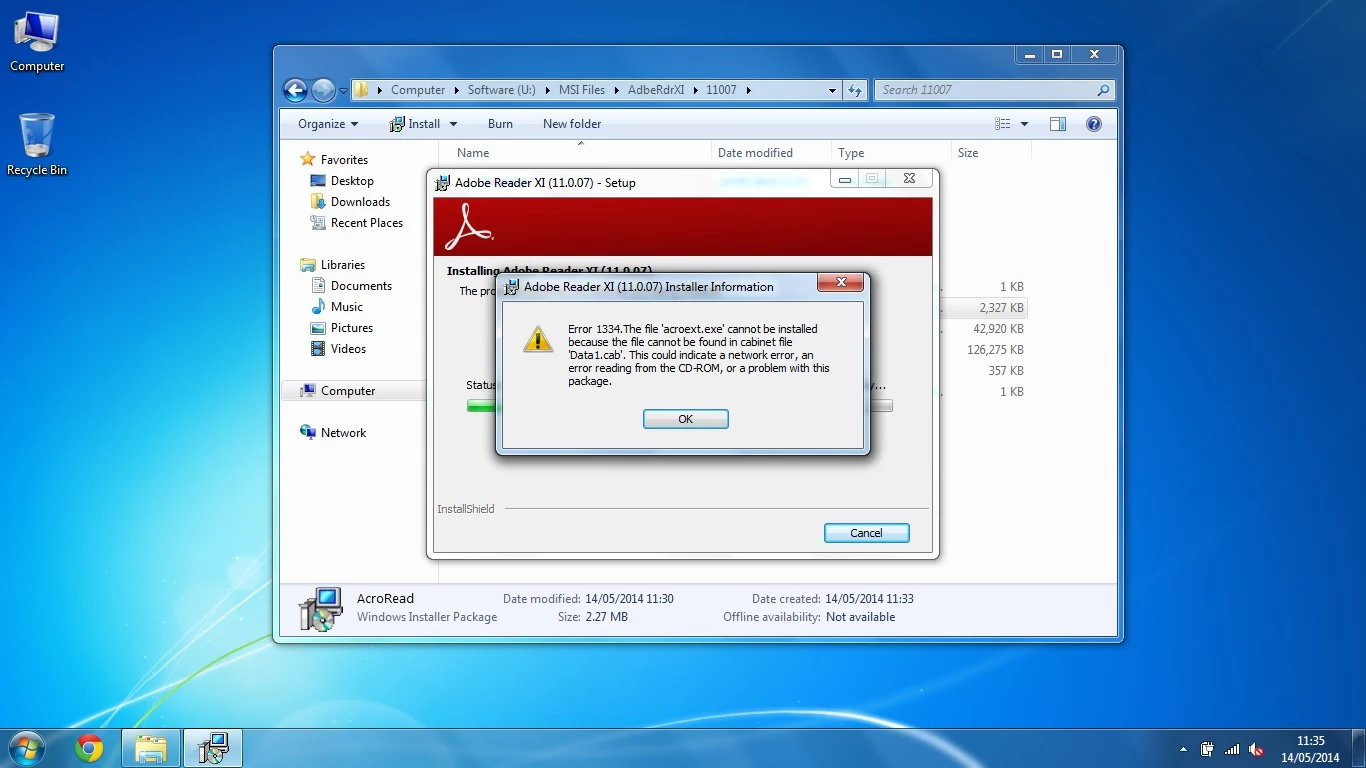Open the Windows Start menu
Image resolution: width=1366 pixels, height=768 pixels.
[x=27, y=748]
